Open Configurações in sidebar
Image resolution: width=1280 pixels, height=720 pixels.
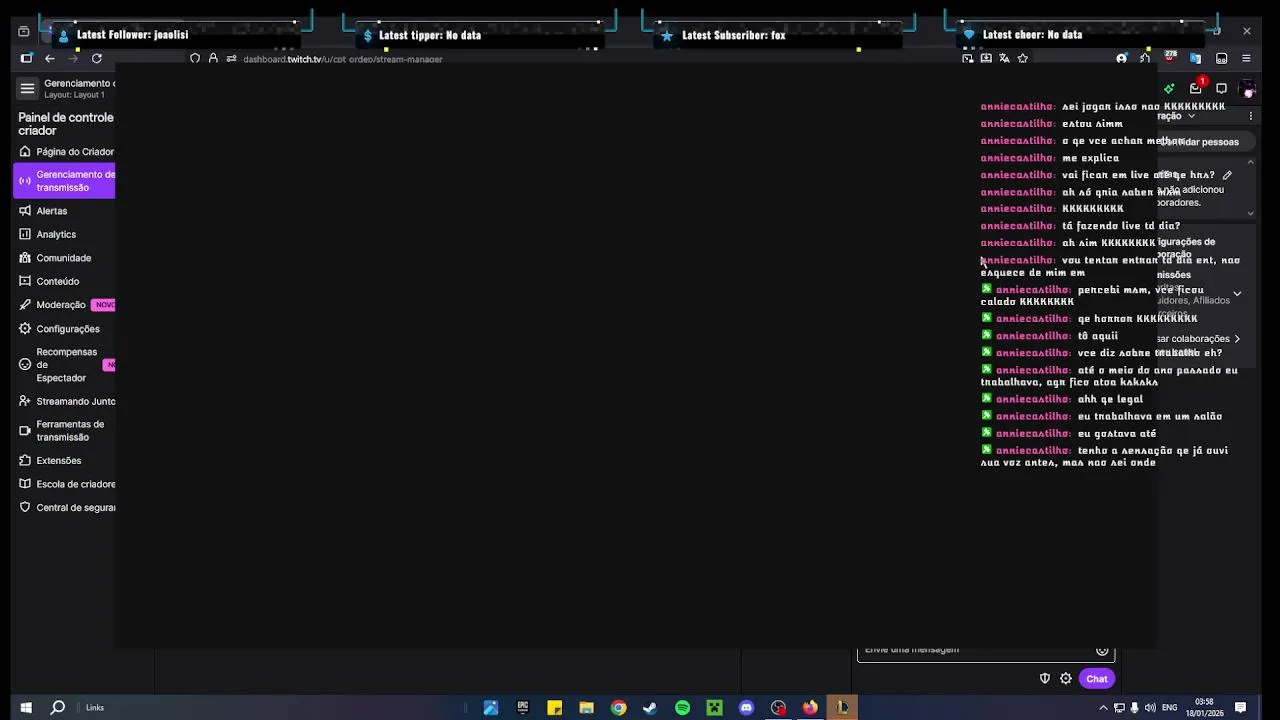coord(66,329)
